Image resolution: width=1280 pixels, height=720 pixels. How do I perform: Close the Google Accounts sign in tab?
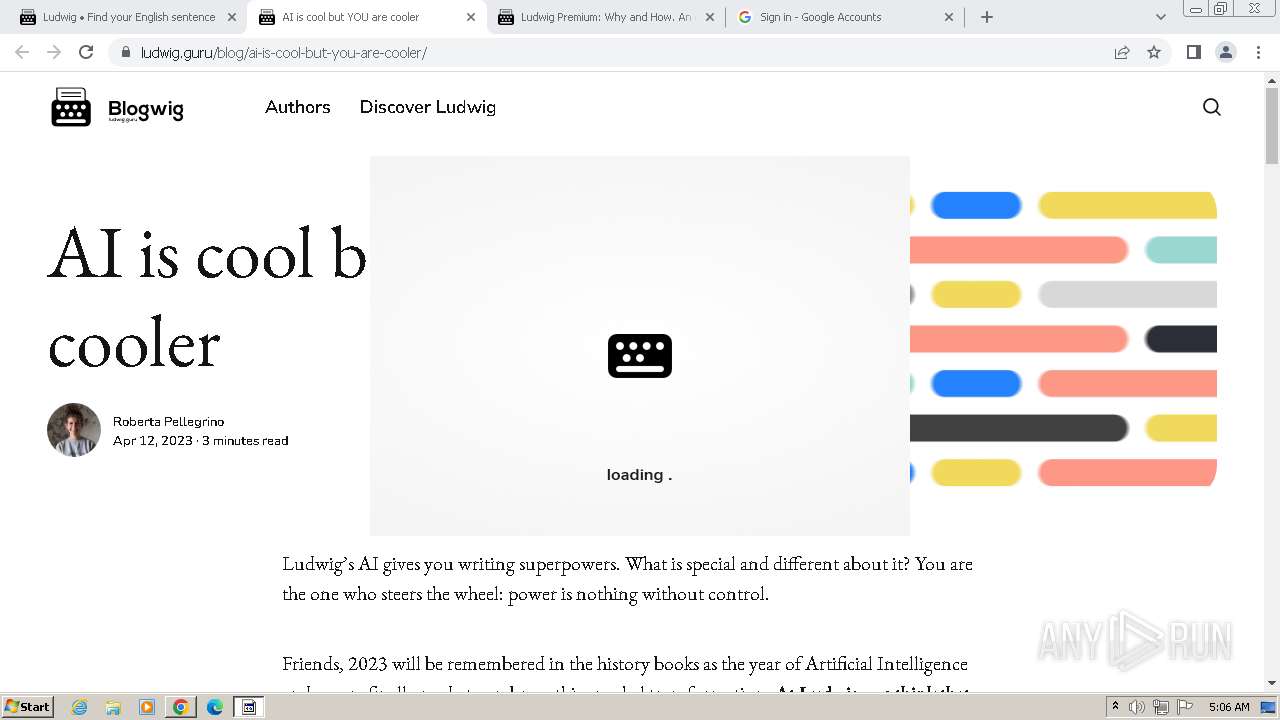click(x=949, y=17)
